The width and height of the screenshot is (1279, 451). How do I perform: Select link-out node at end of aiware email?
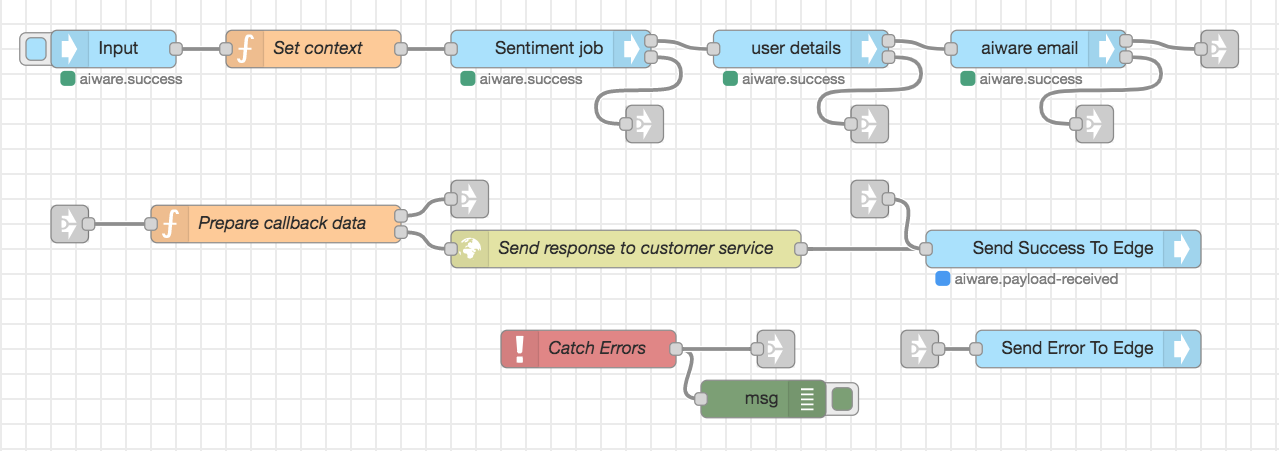(1219, 48)
